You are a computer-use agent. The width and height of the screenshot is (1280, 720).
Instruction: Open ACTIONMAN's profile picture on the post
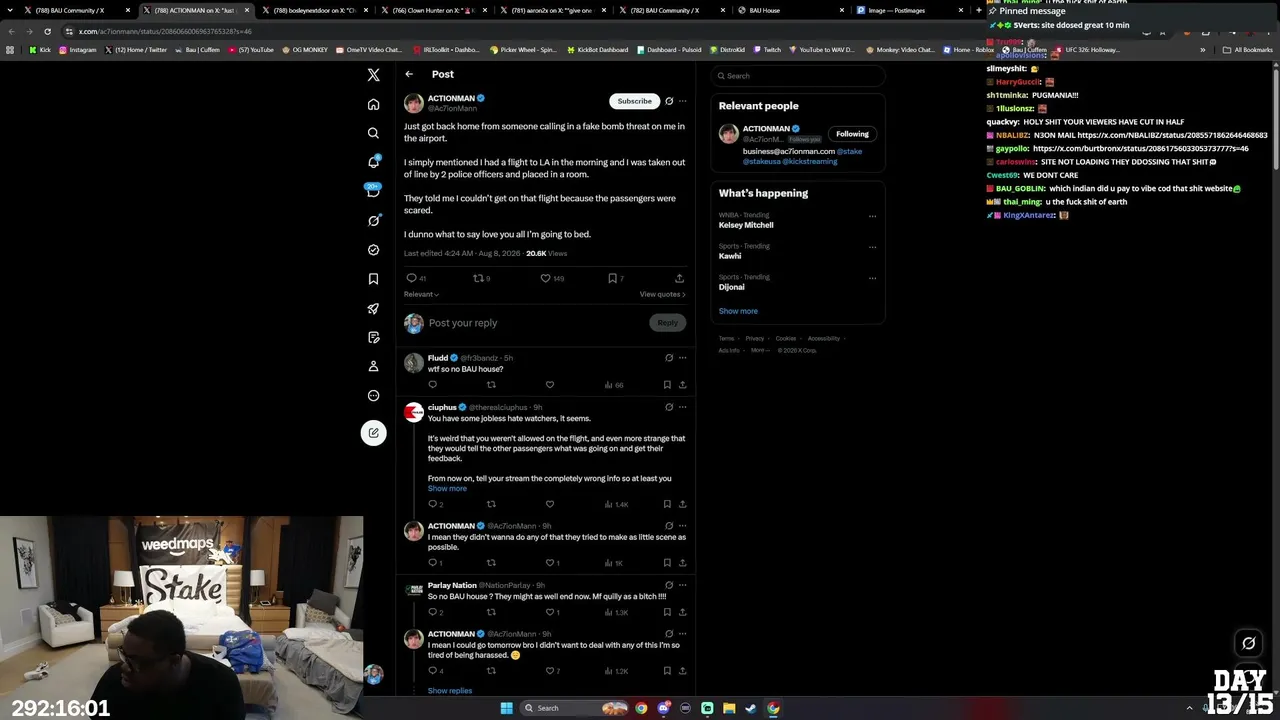tap(414, 104)
